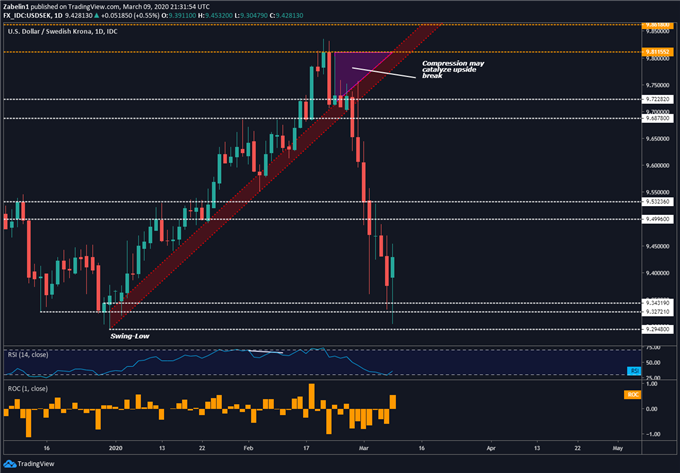Screen dimensions: 680x473
Task: Select the 9.499600 price level label
Action: tap(658, 219)
